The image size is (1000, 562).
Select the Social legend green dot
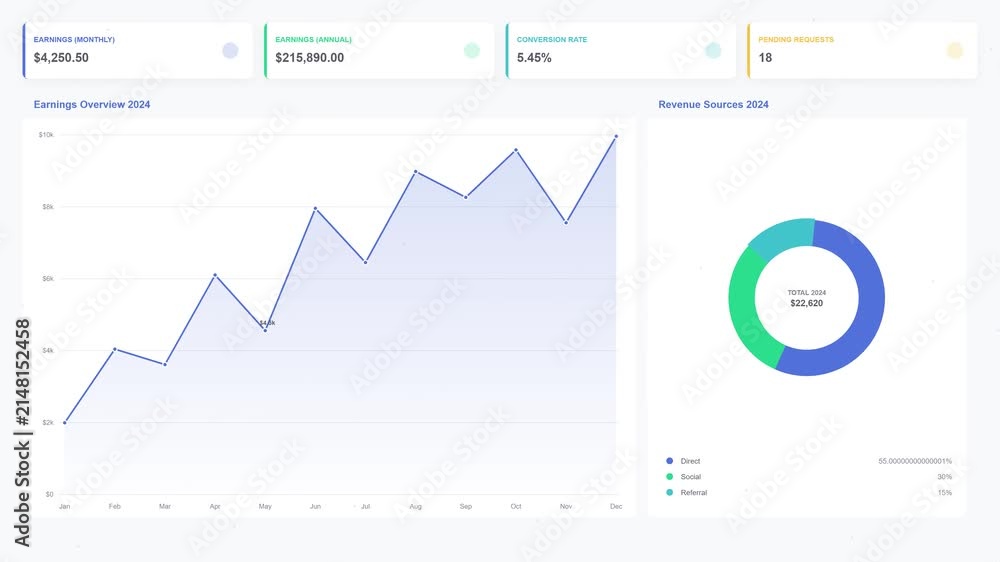click(670, 477)
